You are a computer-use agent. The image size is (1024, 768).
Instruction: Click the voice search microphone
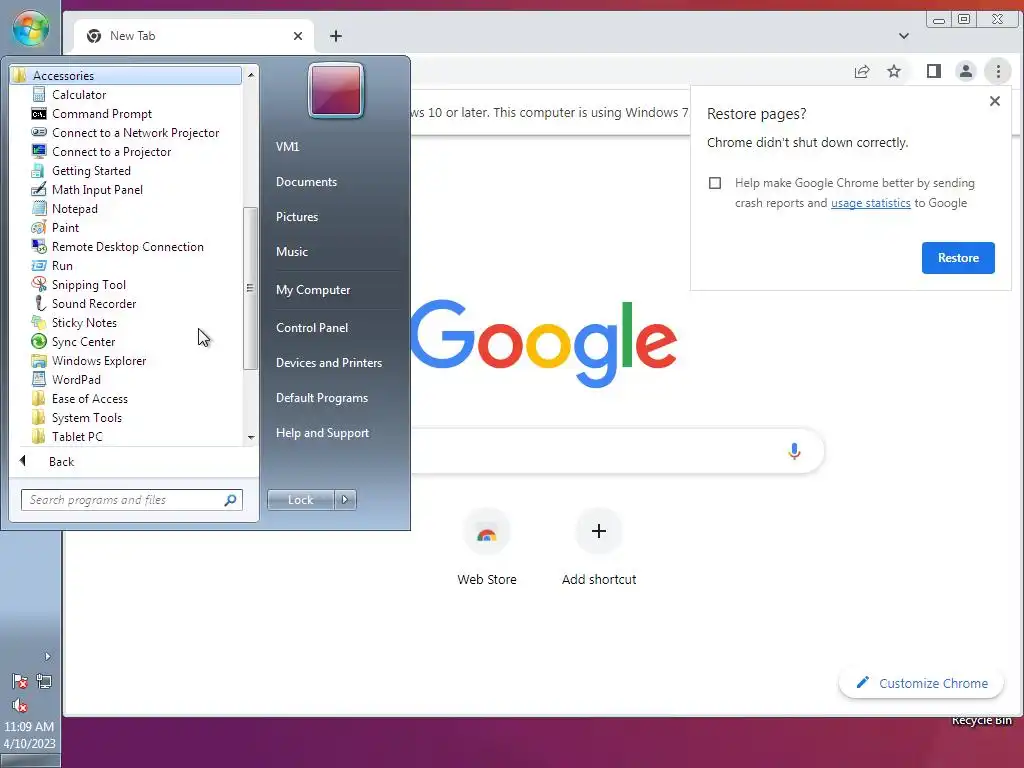click(x=794, y=451)
